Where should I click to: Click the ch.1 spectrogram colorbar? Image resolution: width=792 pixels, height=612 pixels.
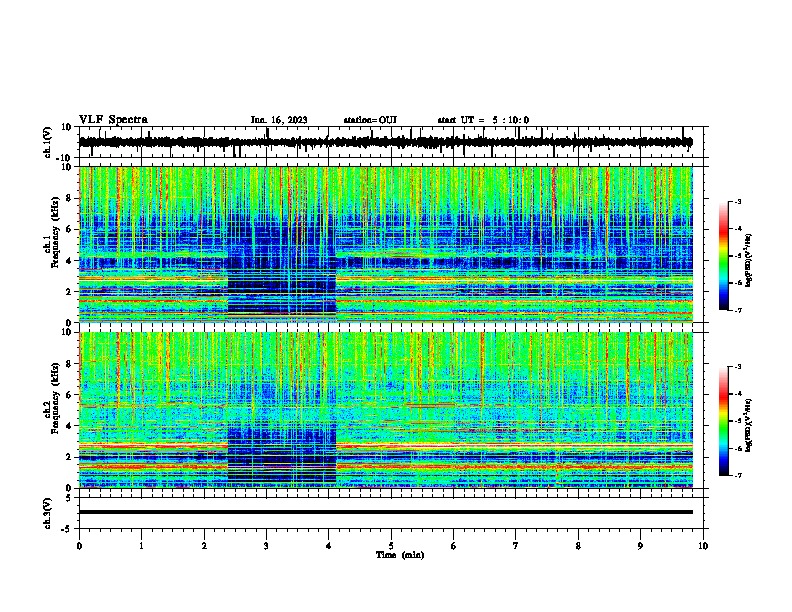coord(724,255)
